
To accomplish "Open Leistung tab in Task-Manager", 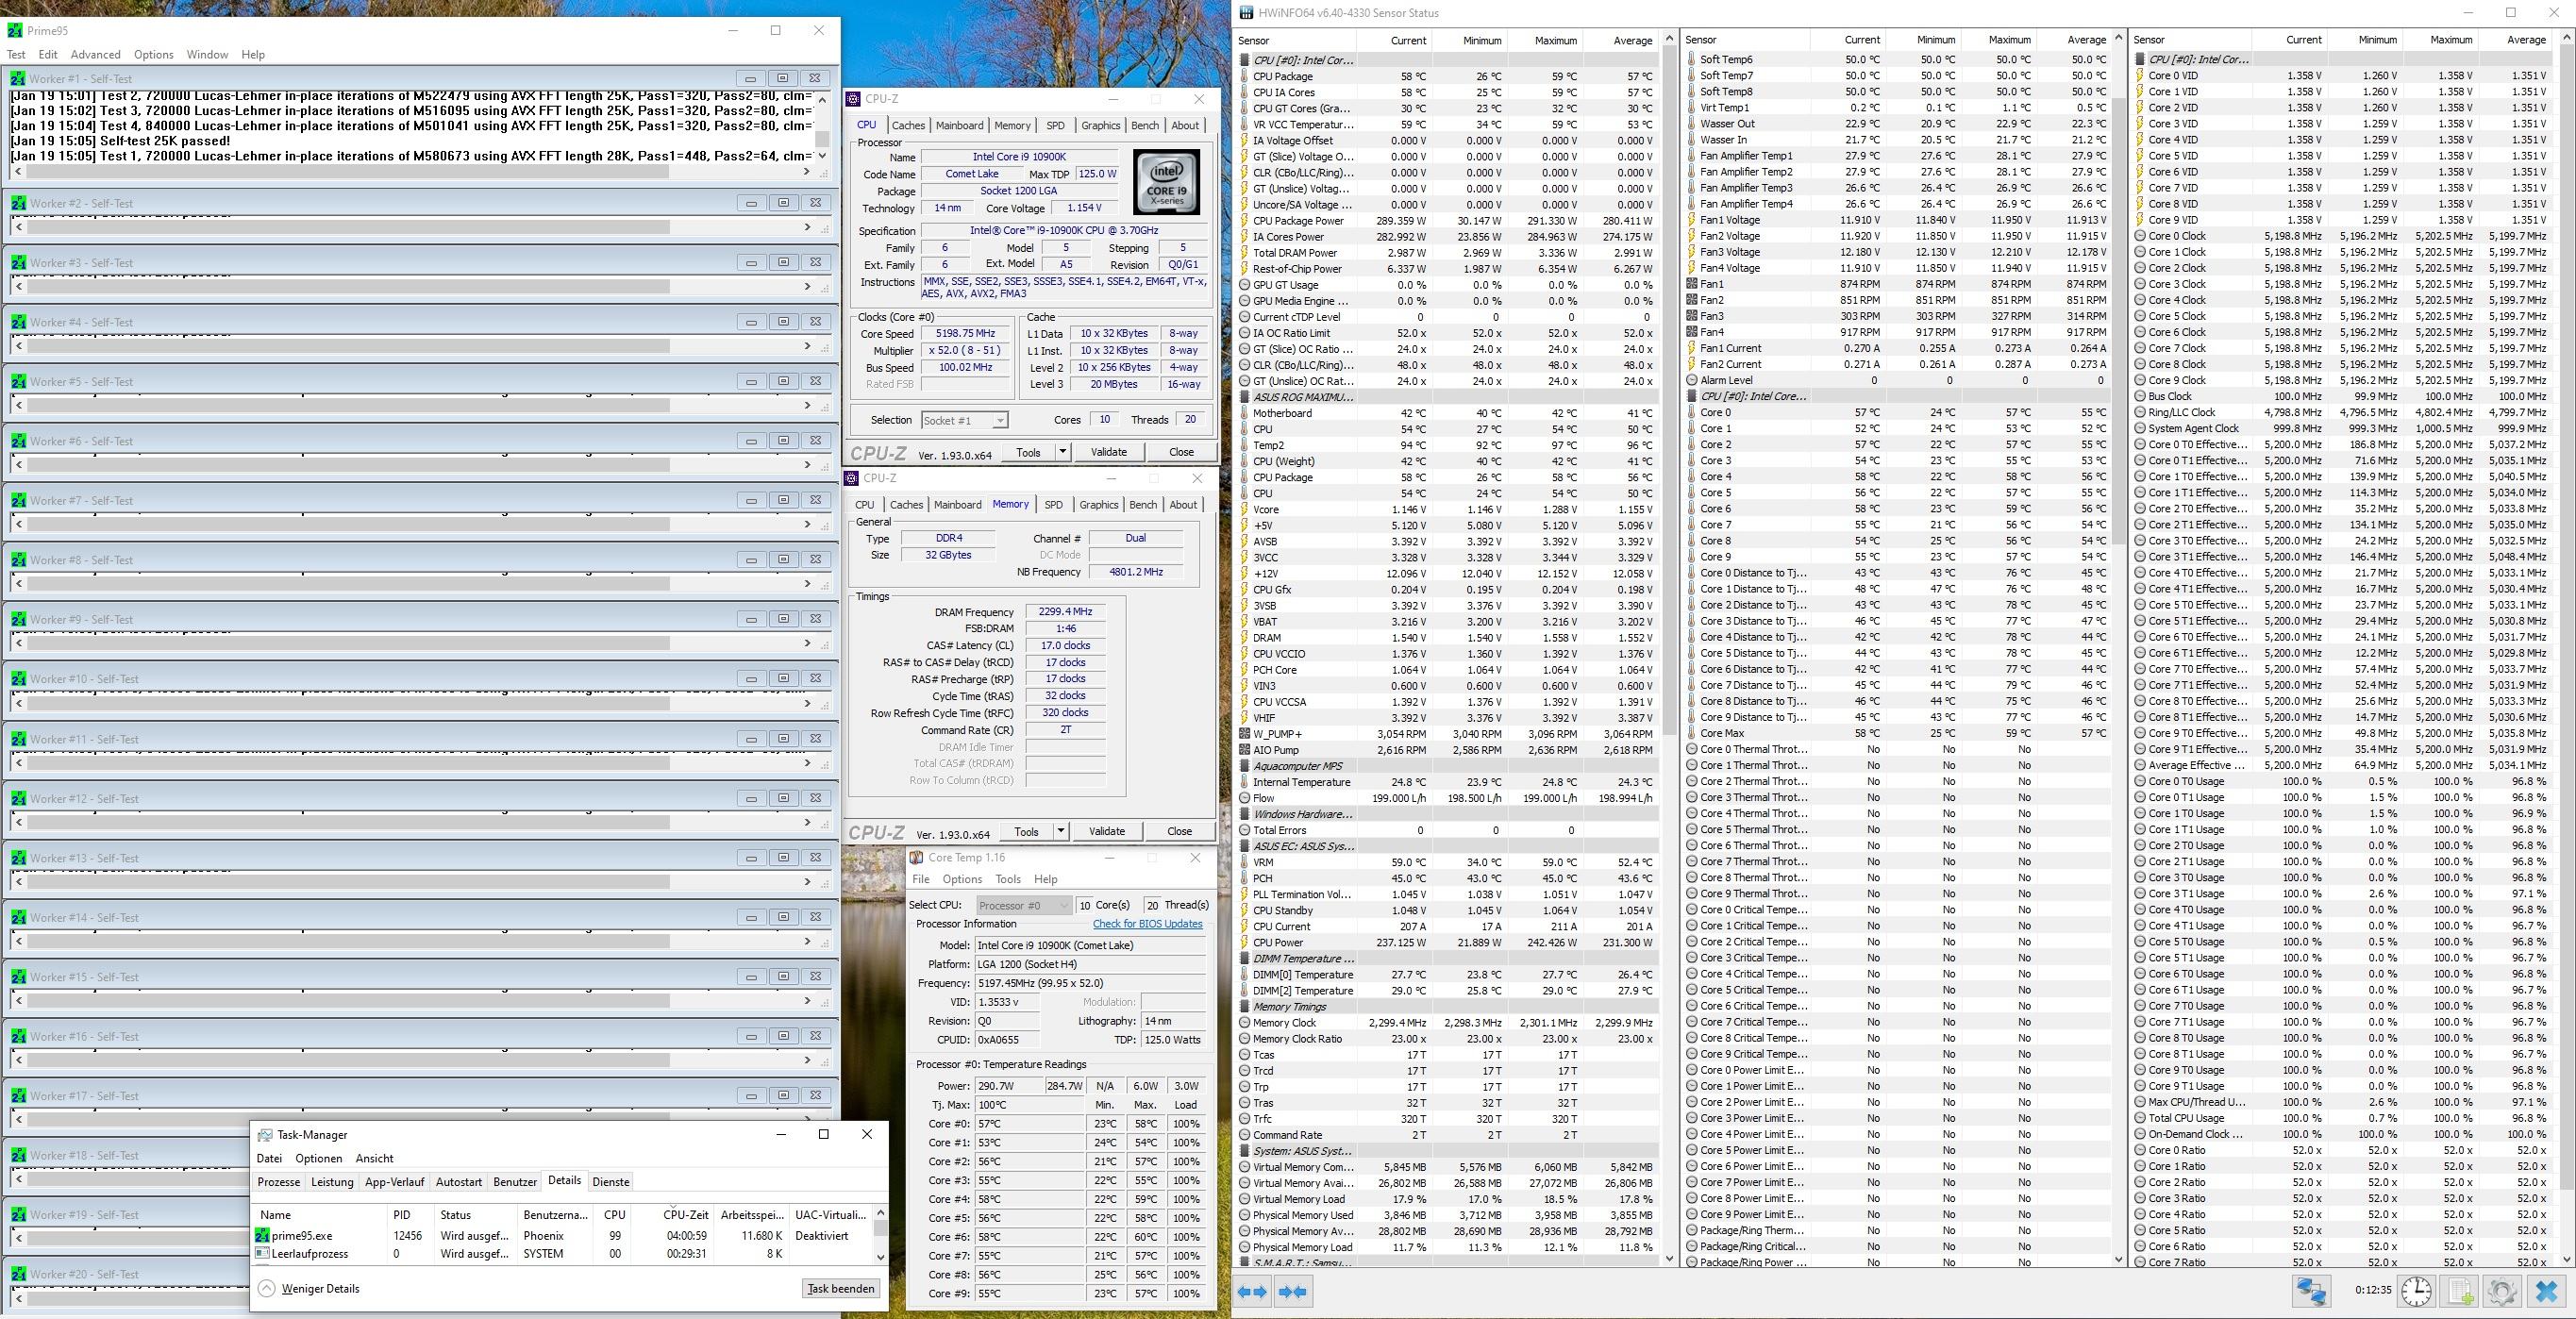I will click(x=332, y=1182).
